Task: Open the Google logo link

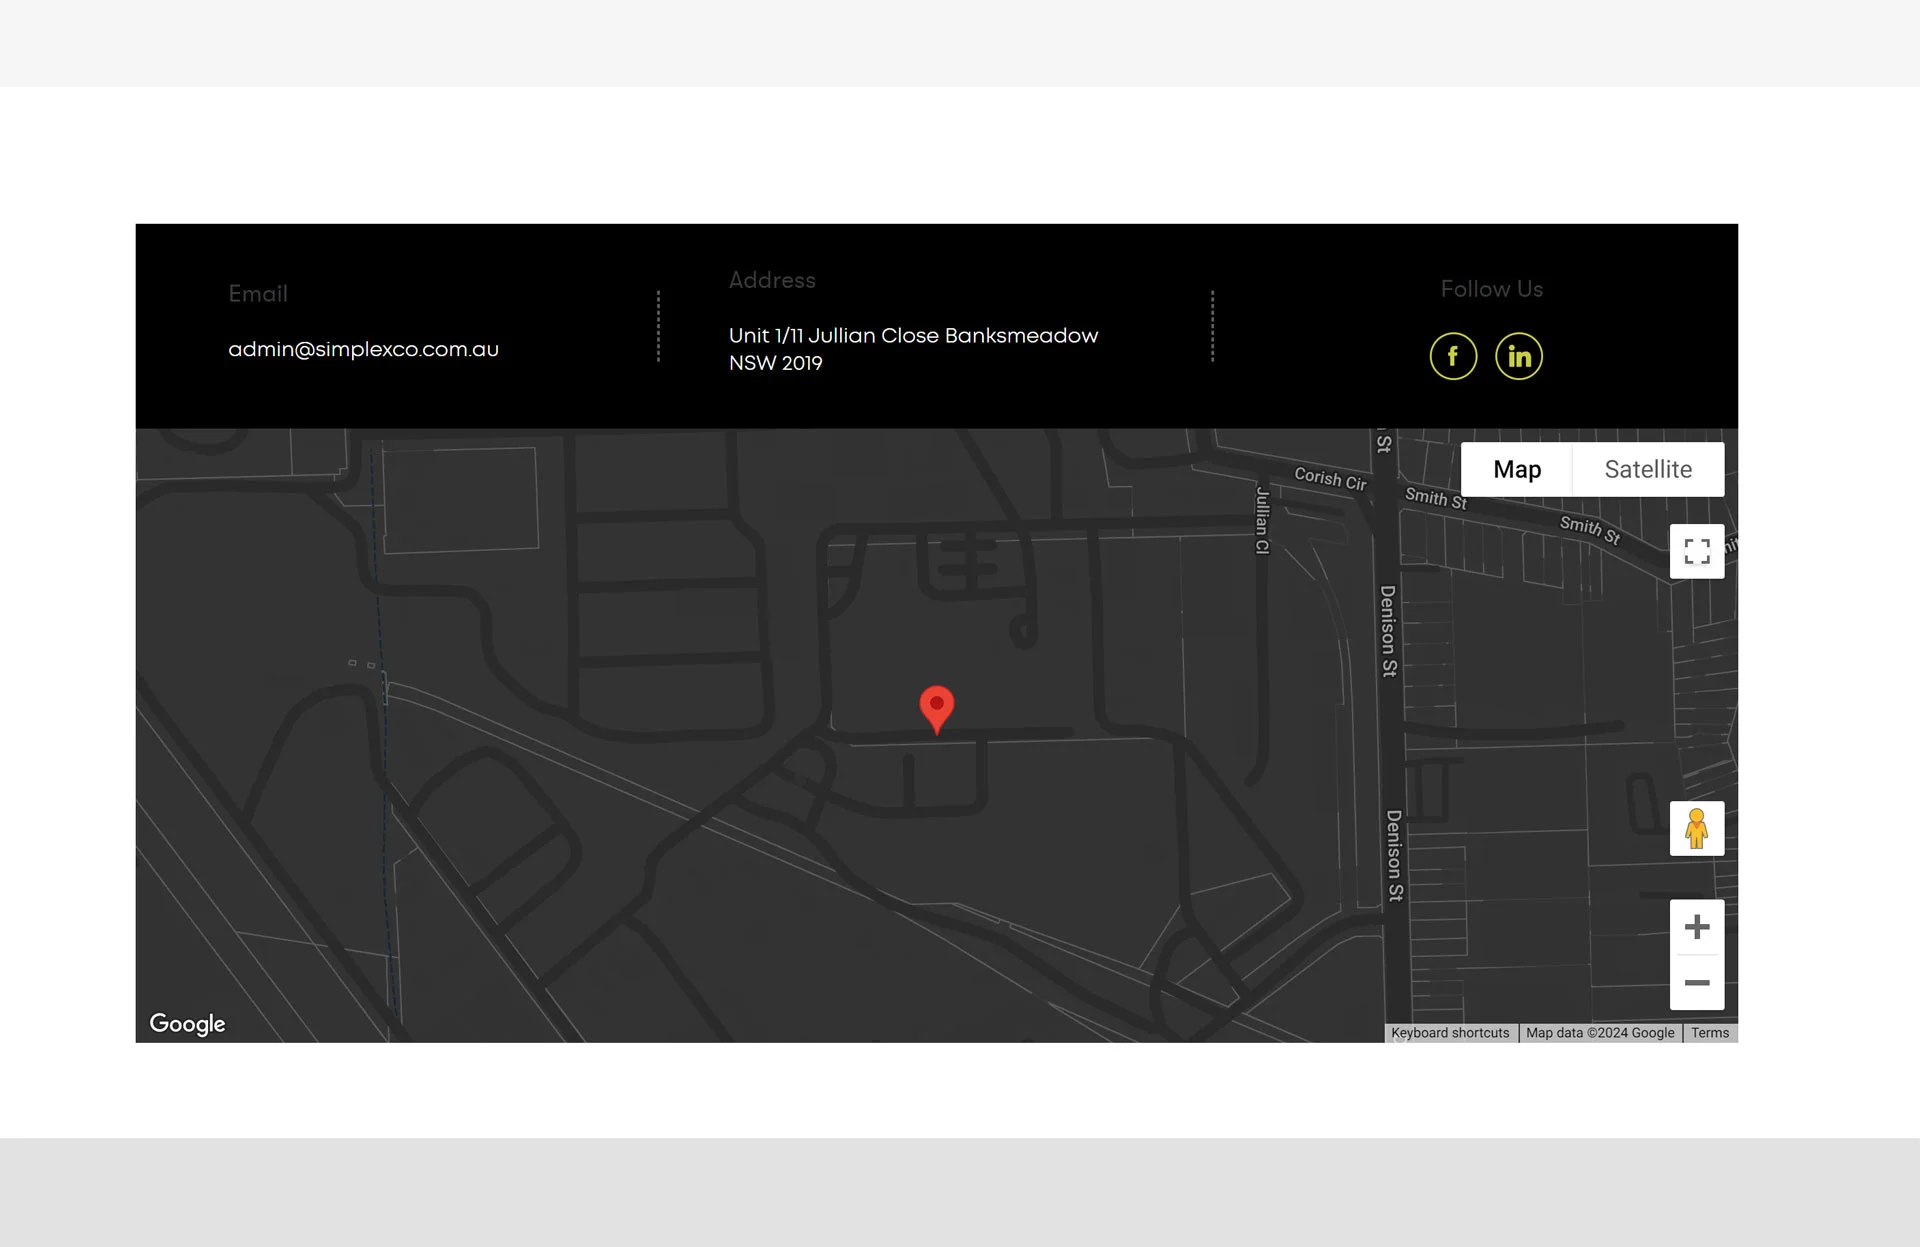Action: click(x=187, y=1024)
